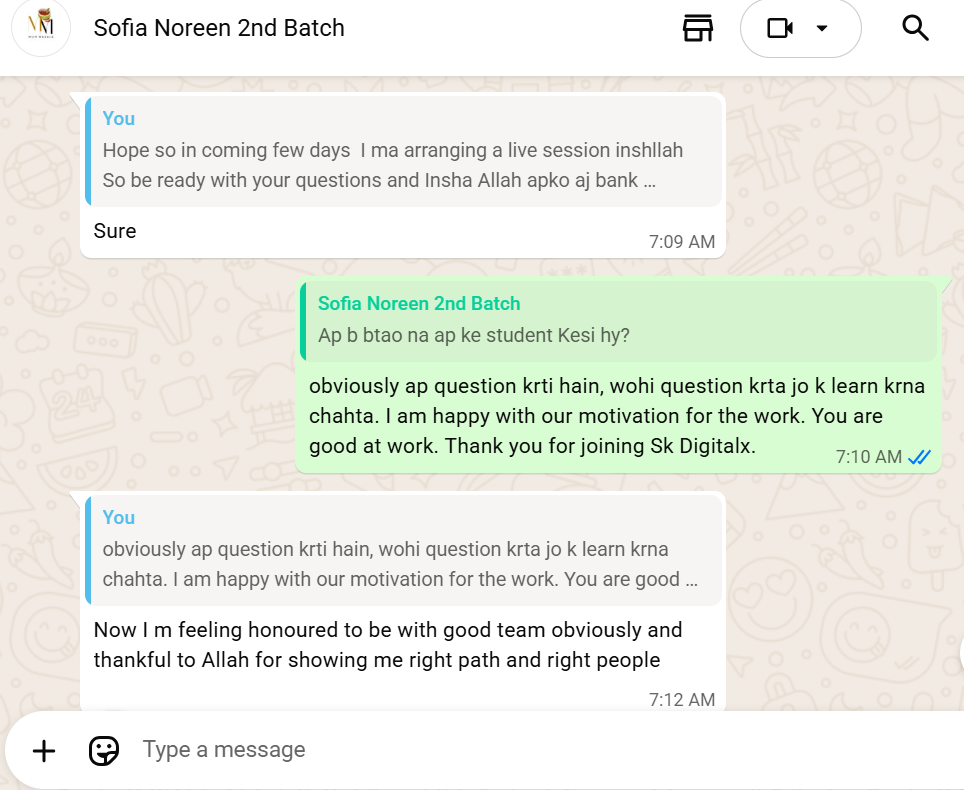Image resolution: width=964 pixels, height=790 pixels.
Task: Select the green sent message about Sk Digitalx
Action: pos(616,416)
